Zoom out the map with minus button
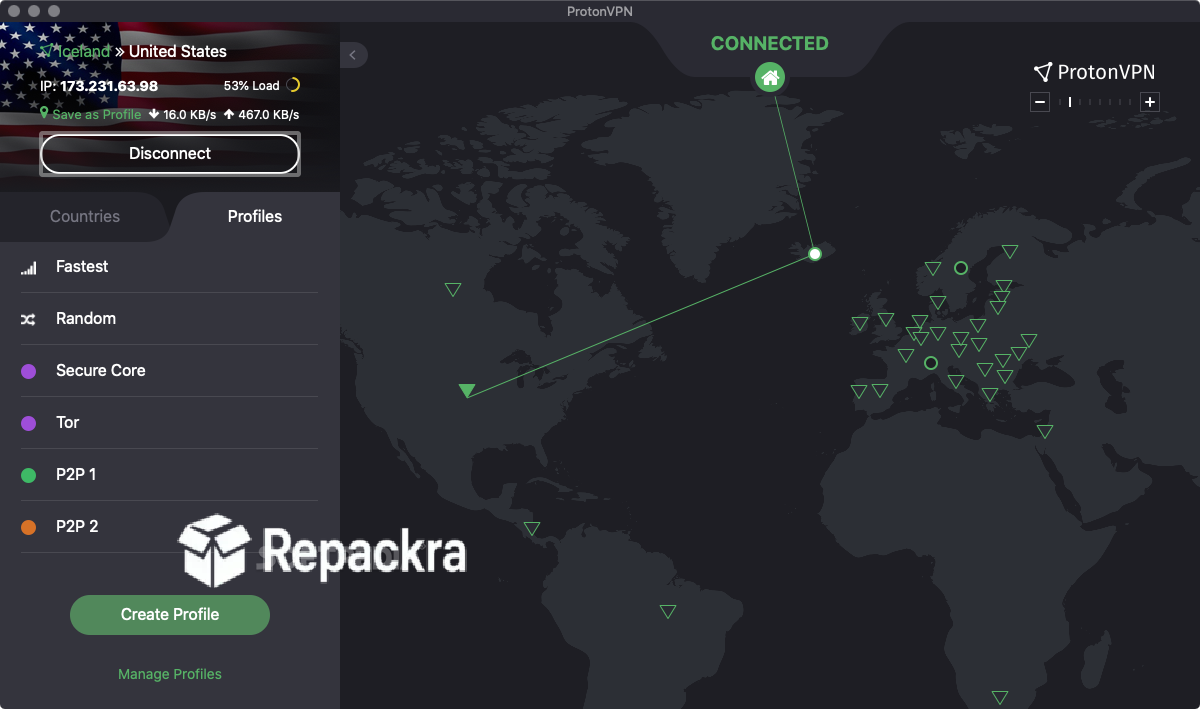The height and width of the screenshot is (709, 1200). point(1040,102)
